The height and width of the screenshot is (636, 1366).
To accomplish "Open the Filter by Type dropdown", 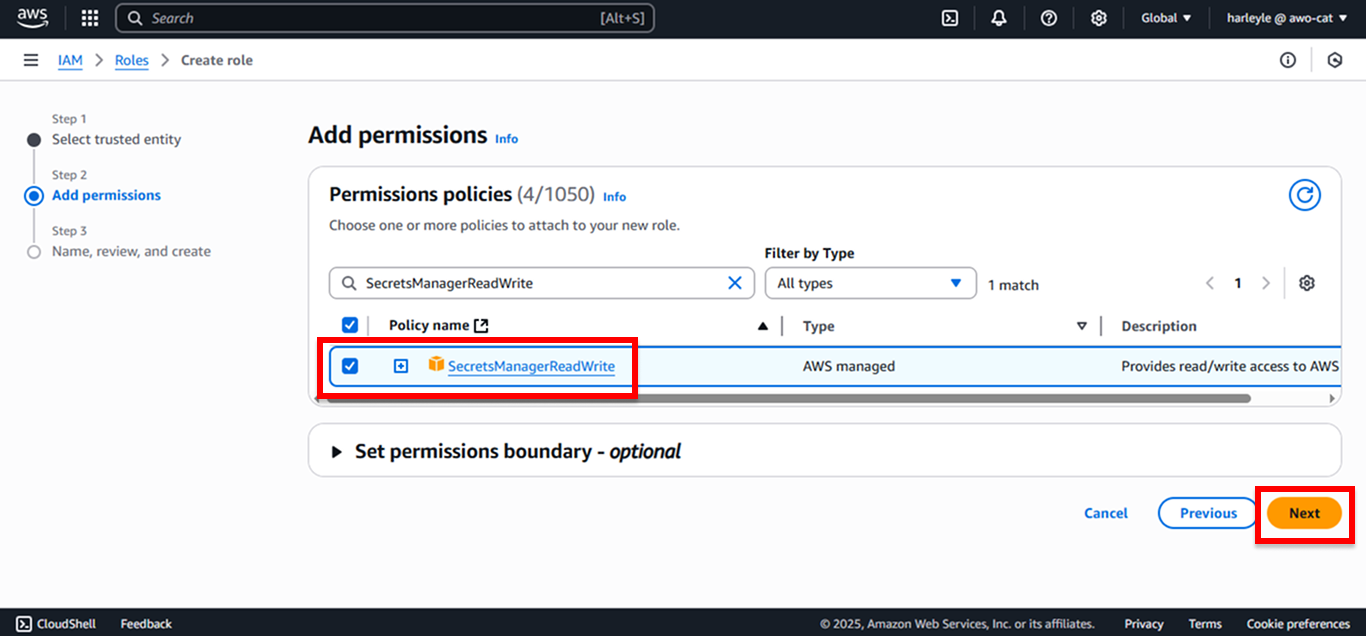I will [870, 283].
